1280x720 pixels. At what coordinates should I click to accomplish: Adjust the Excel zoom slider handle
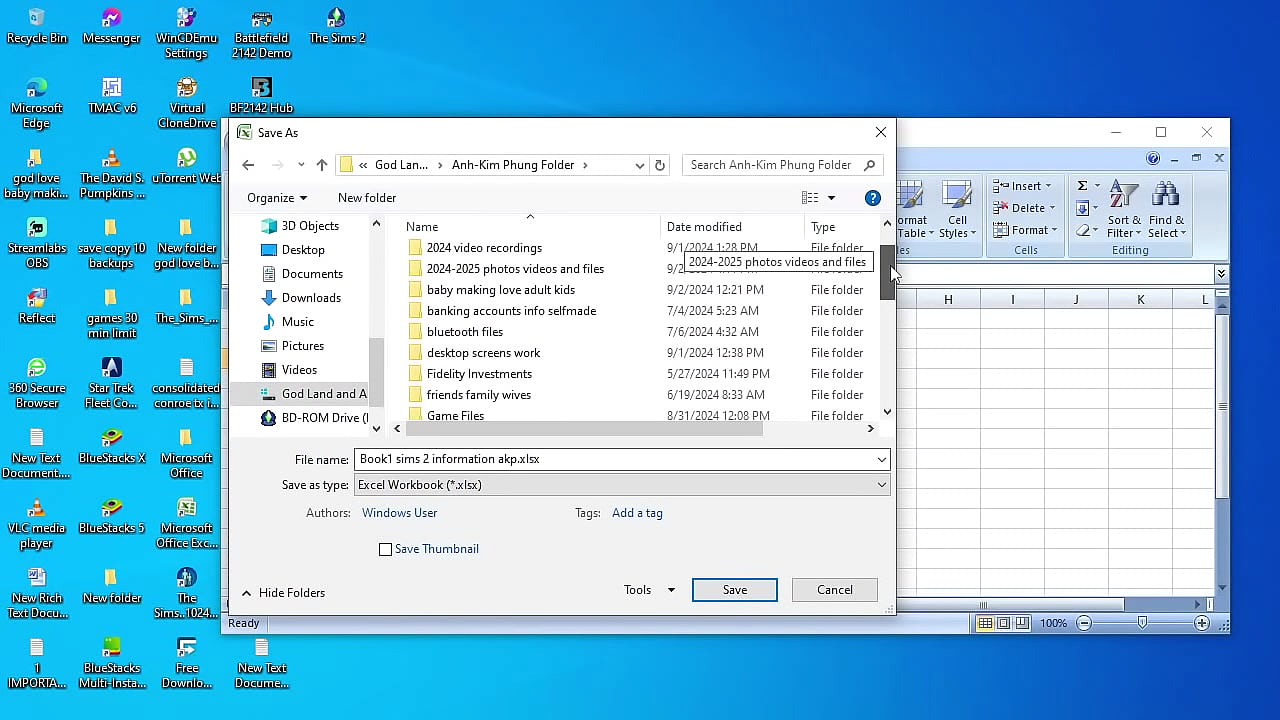pyautogui.click(x=1143, y=623)
